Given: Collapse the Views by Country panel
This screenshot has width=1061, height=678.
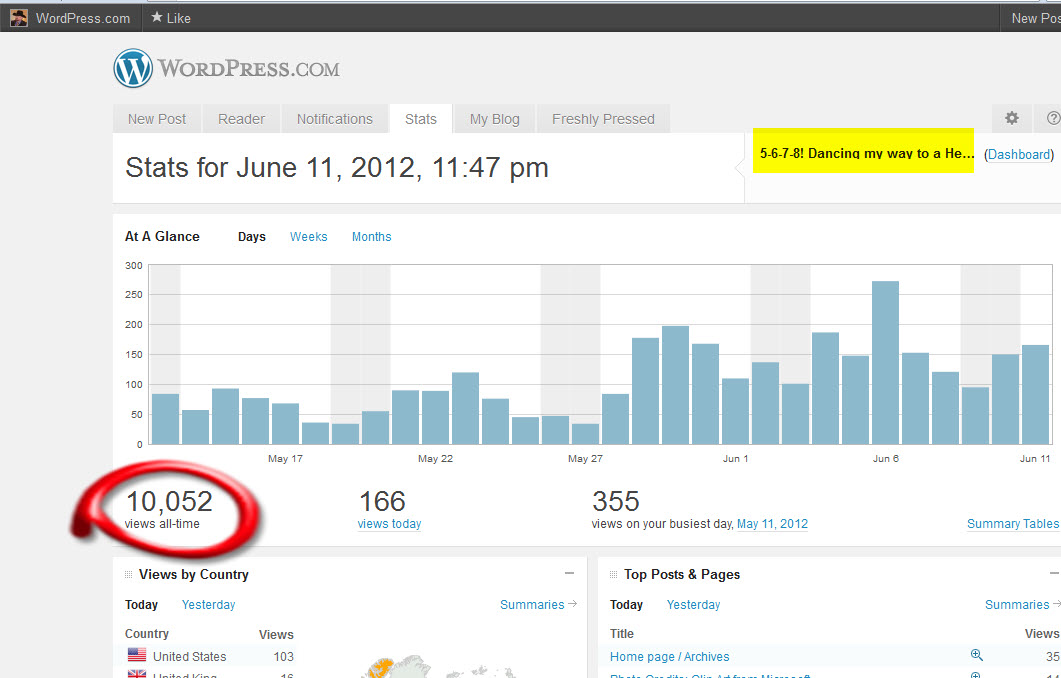Looking at the screenshot, I should [x=569, y=574].
